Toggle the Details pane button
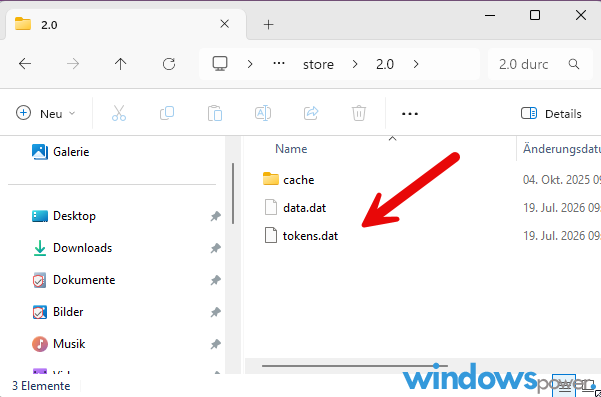 (x=551, y=114)
